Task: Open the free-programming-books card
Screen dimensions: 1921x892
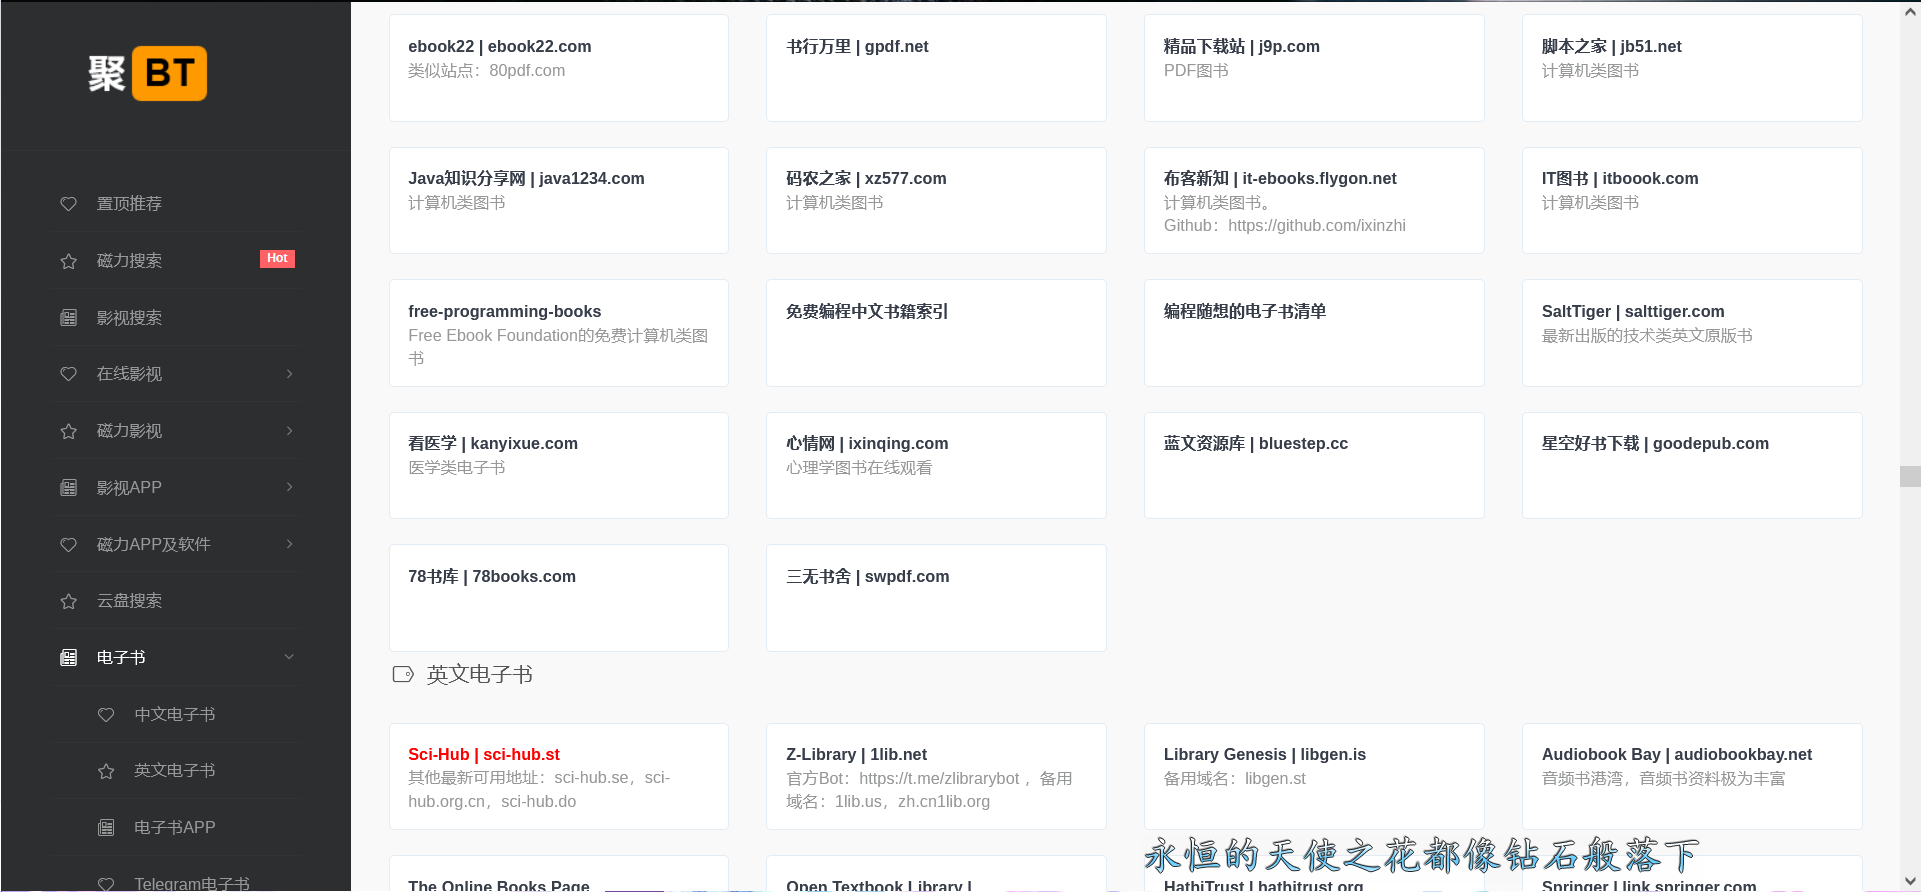Action: 504,312
